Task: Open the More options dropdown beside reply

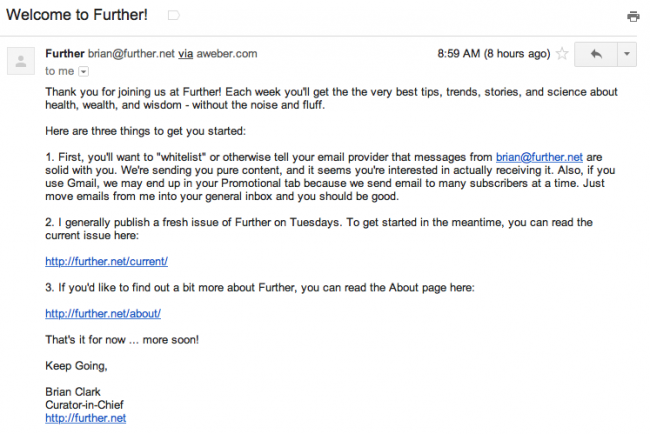Action: [626, 53]
